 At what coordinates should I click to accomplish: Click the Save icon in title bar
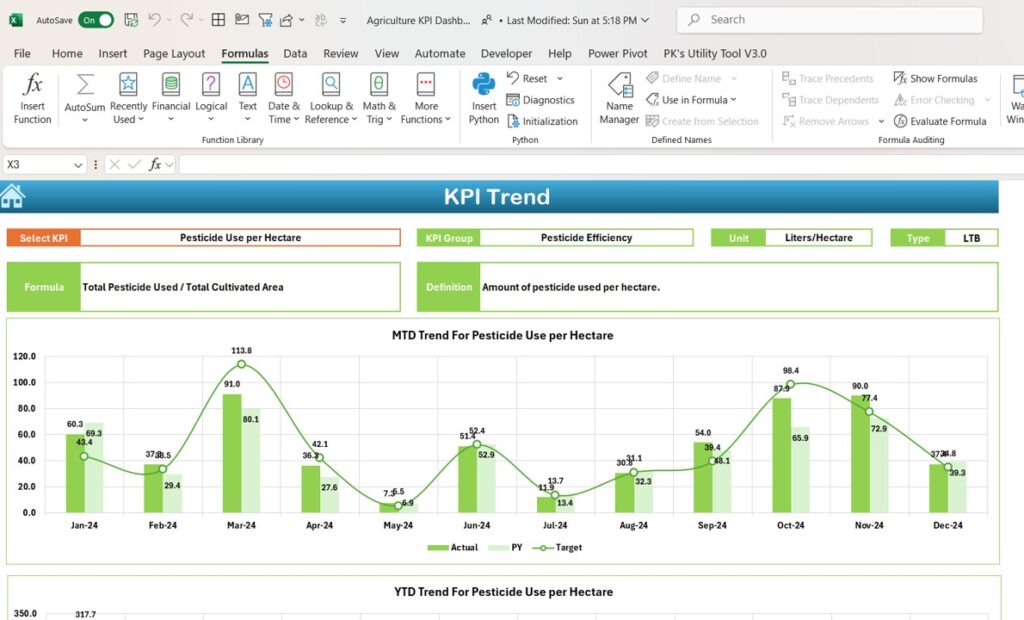131,20
